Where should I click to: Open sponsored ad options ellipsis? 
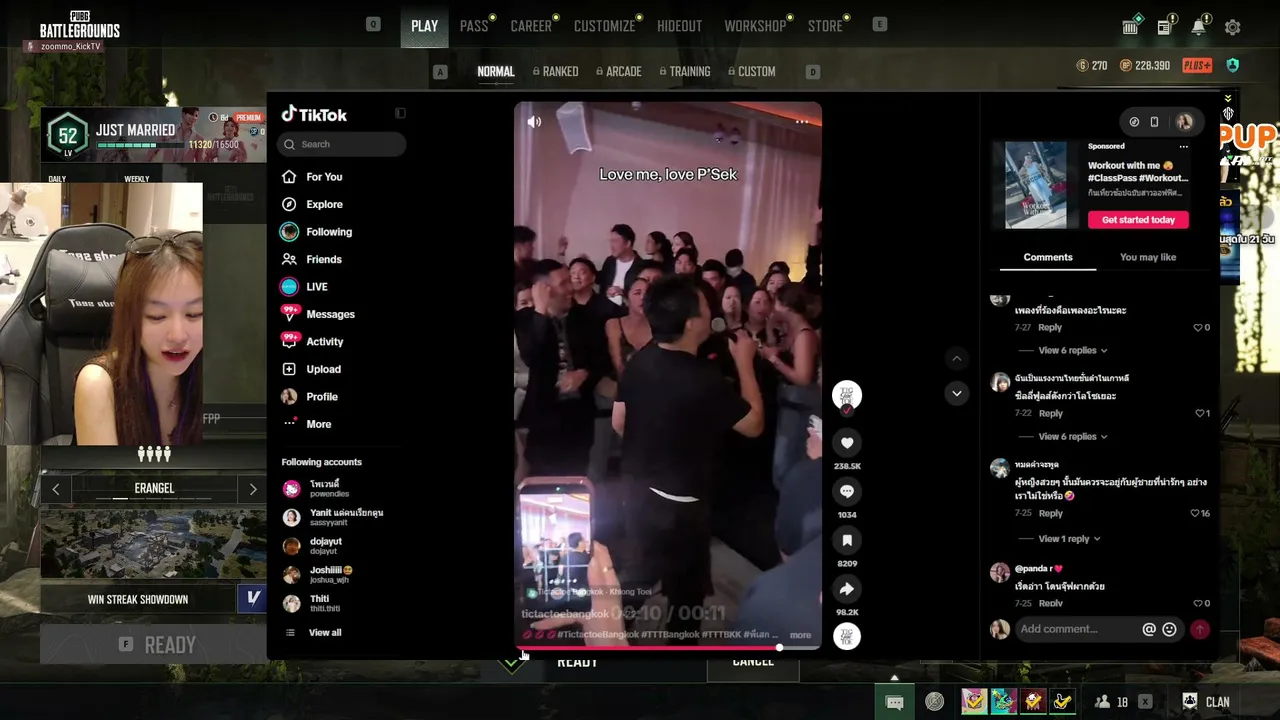1183,147
